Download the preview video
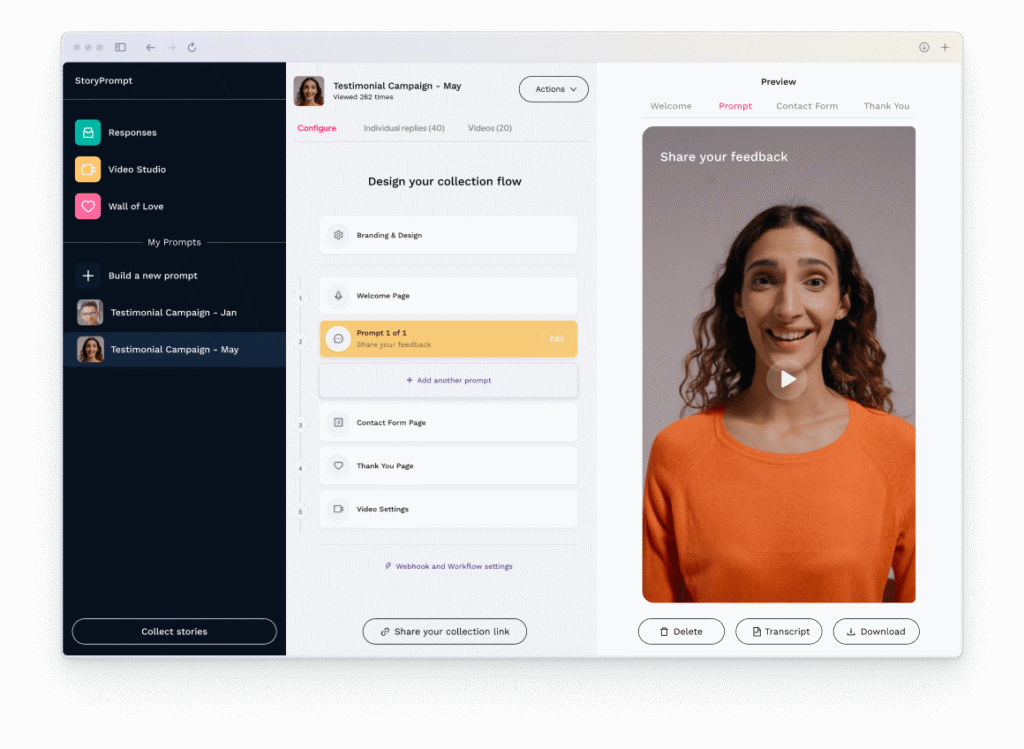This screenshot has height=749, width=1024. [x=876, y=631]
